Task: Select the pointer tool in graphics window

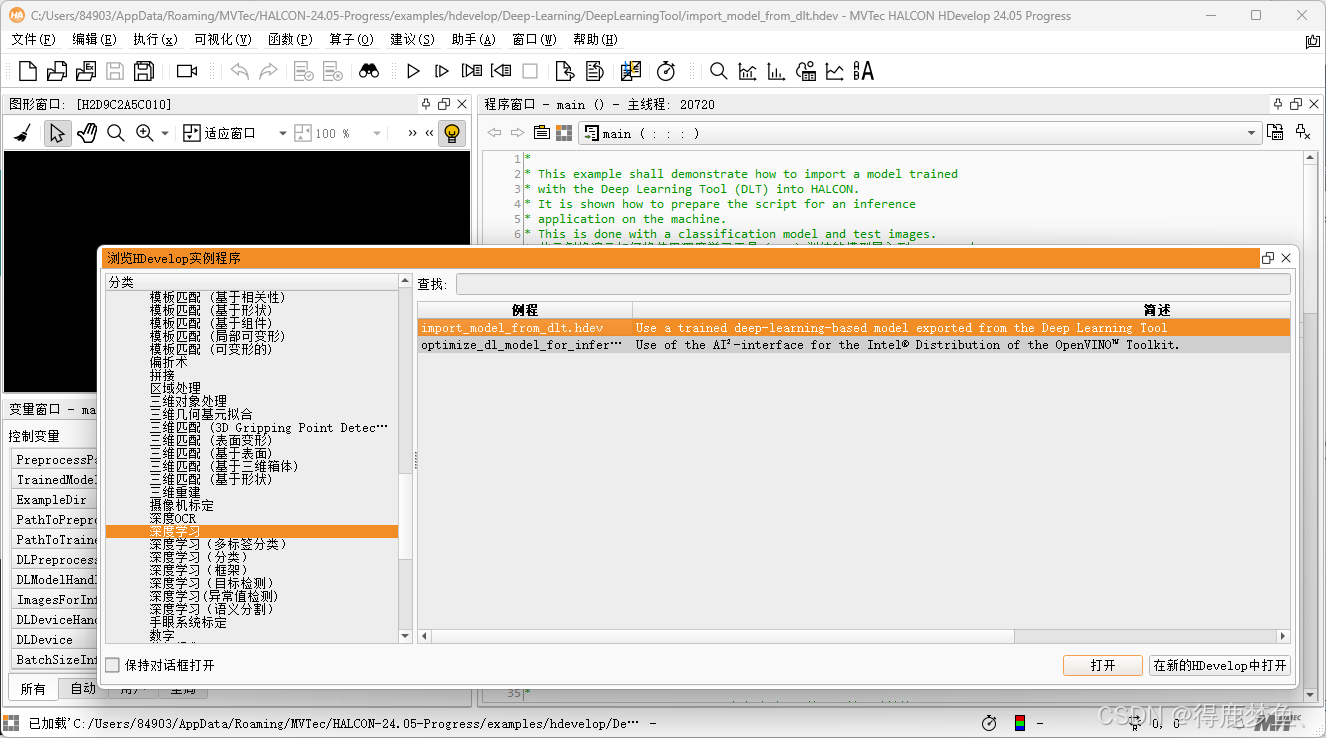Action: [x=57, y=133]
